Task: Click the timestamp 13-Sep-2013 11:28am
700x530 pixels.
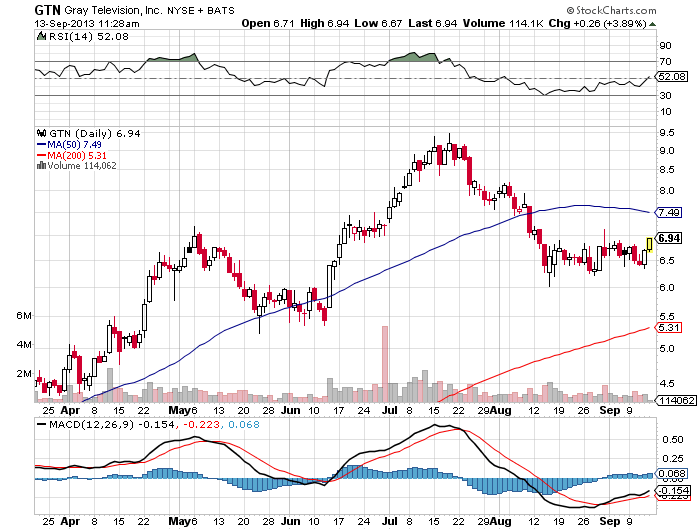Action: click(87, 24)
